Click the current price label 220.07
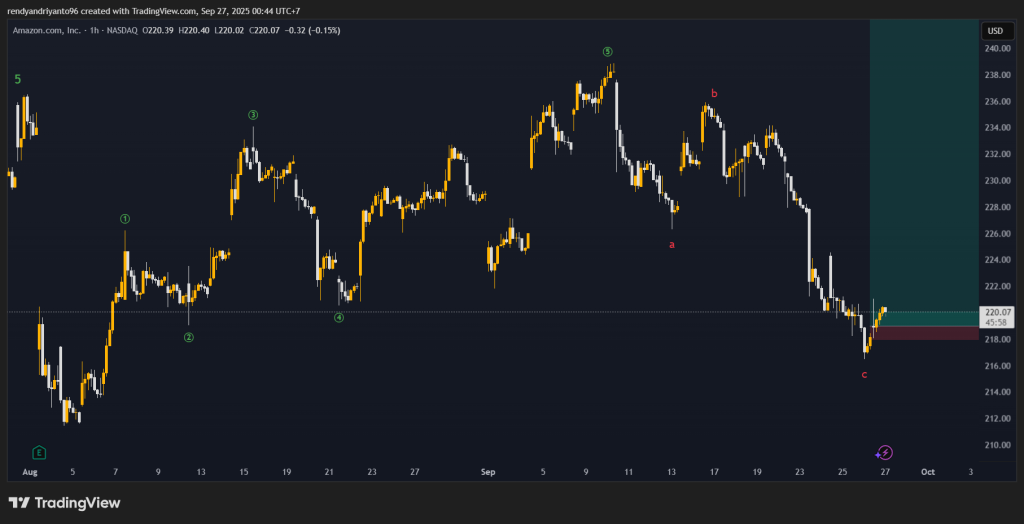This screenshot has width=1024, height=524. [995, 312]
